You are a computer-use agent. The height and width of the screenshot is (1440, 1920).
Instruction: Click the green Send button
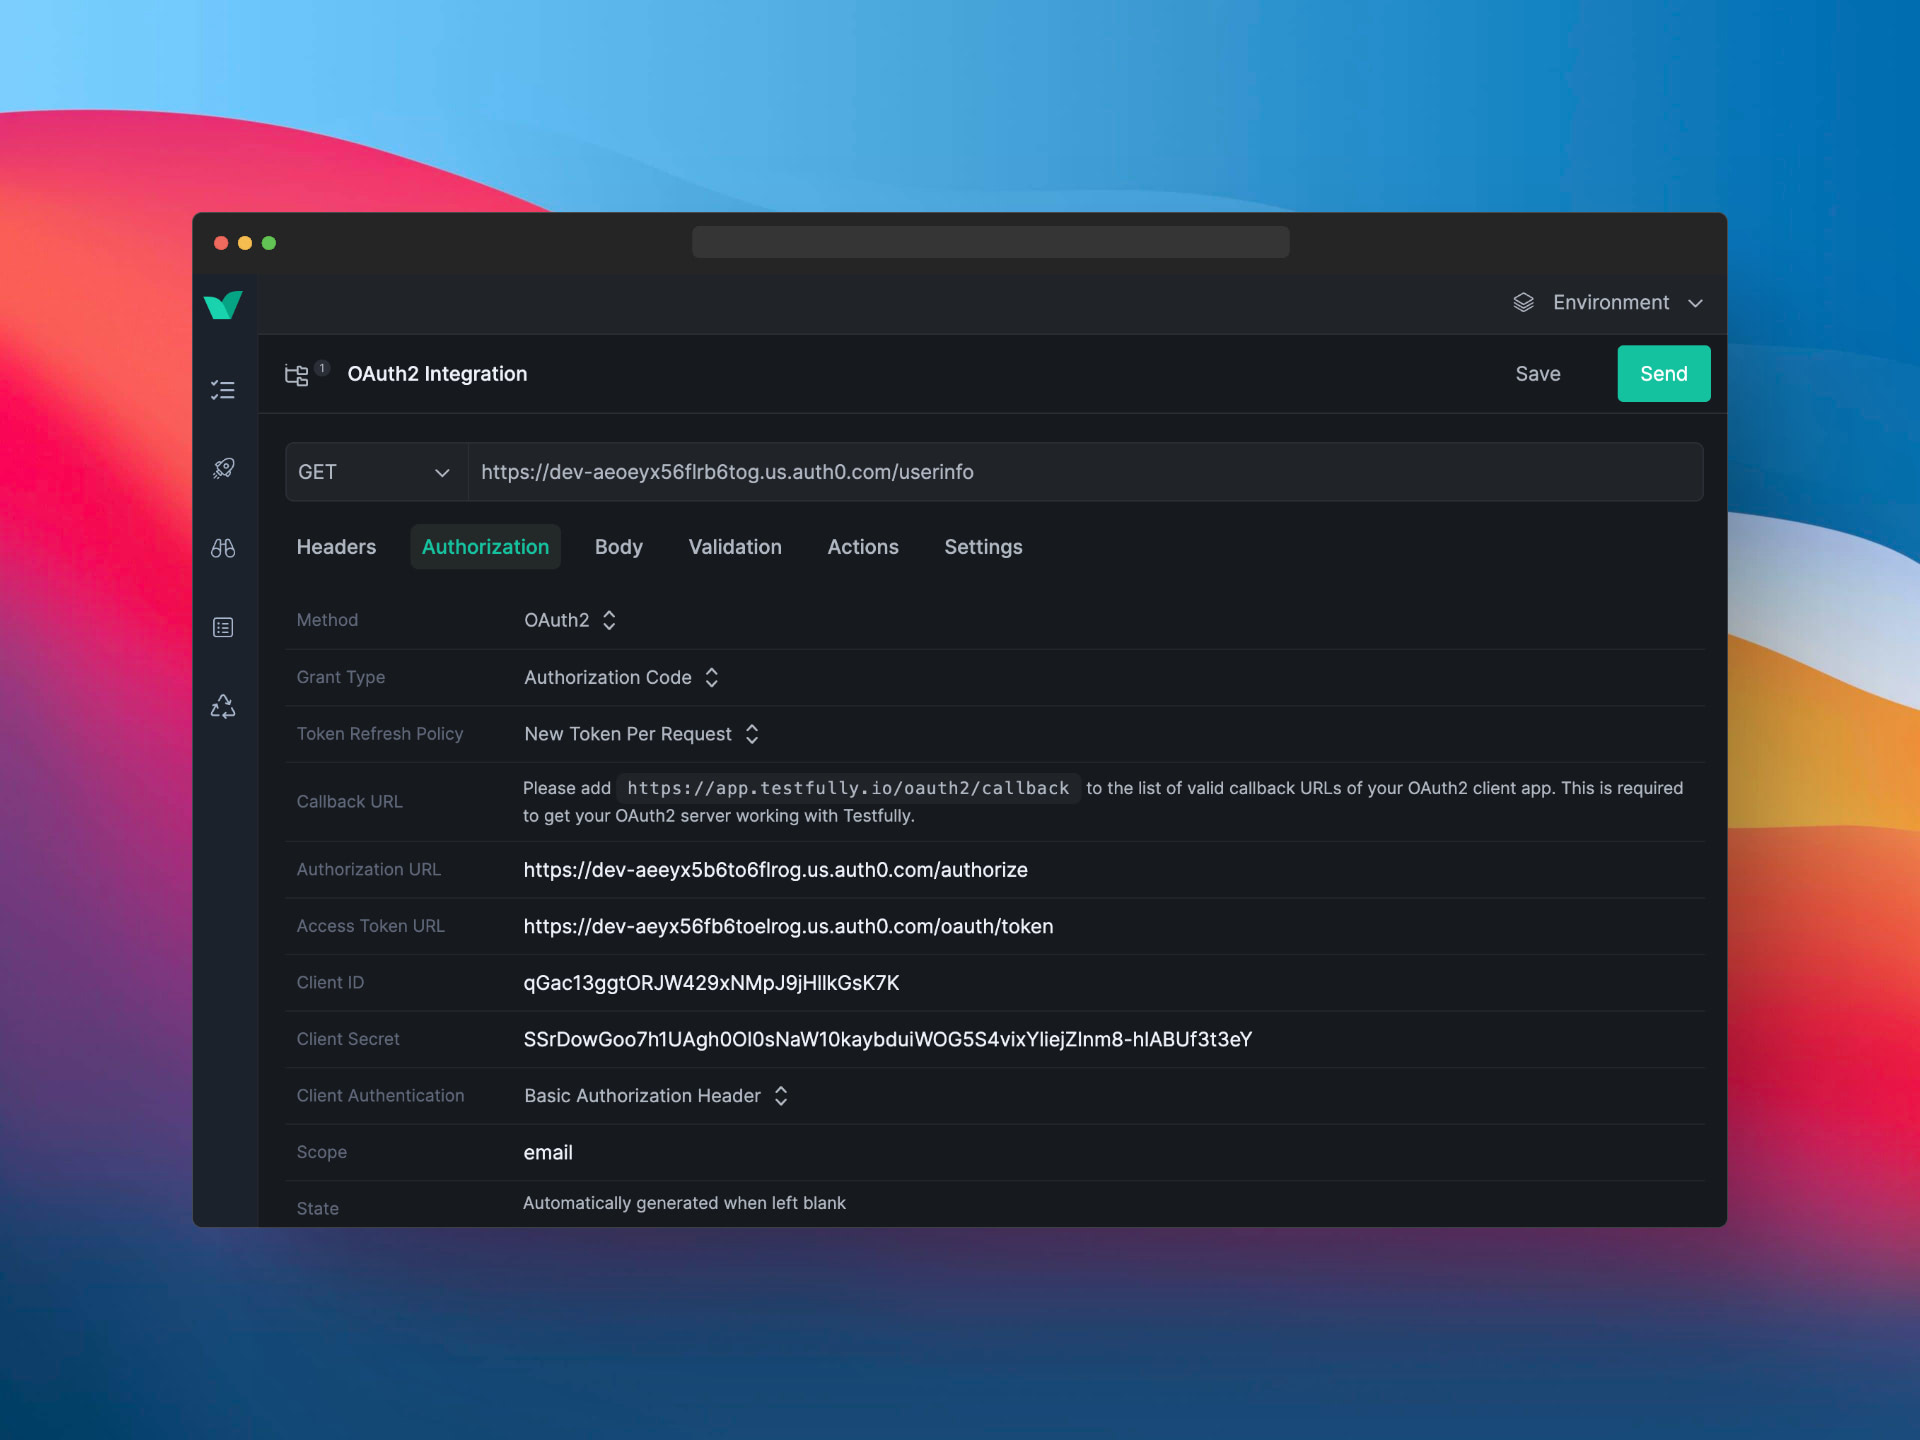point(1663,374)
